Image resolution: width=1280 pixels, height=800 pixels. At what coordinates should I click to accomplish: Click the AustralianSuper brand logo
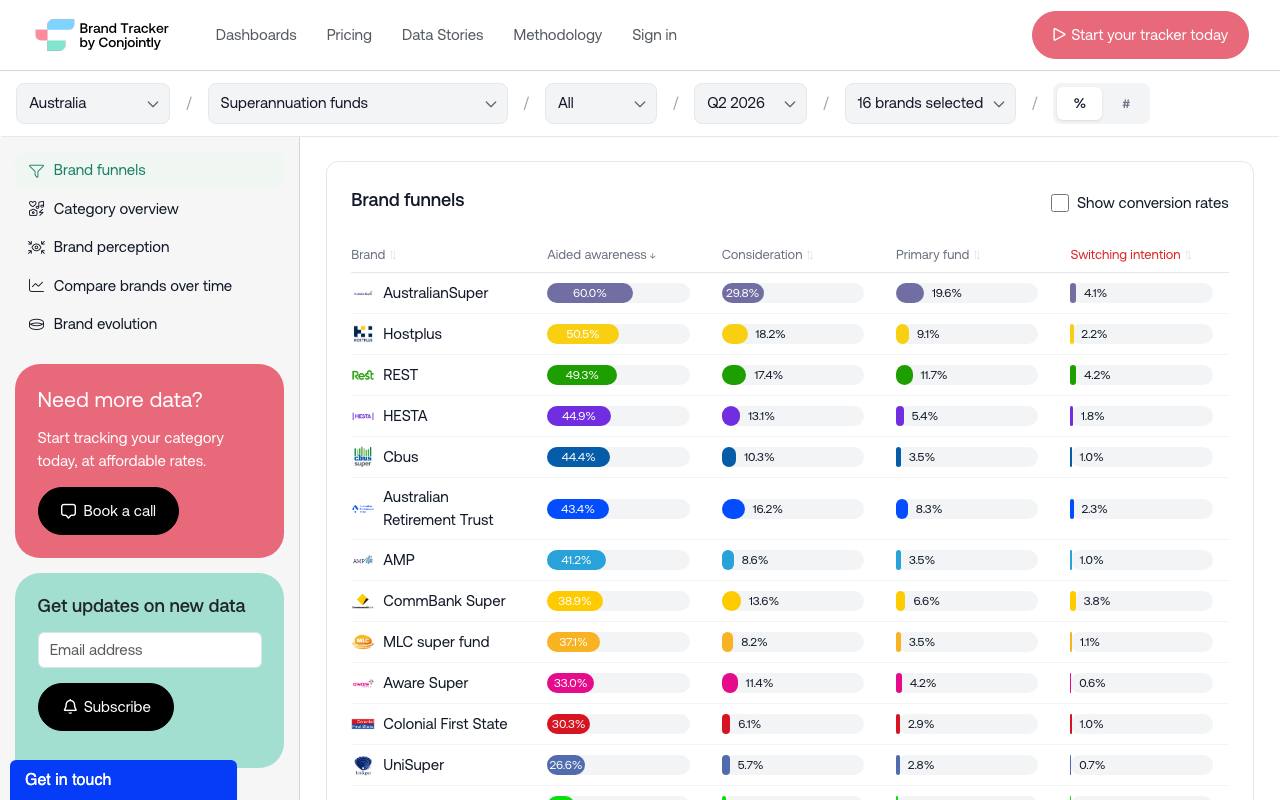pyautogui.click(x=363, y=293)
